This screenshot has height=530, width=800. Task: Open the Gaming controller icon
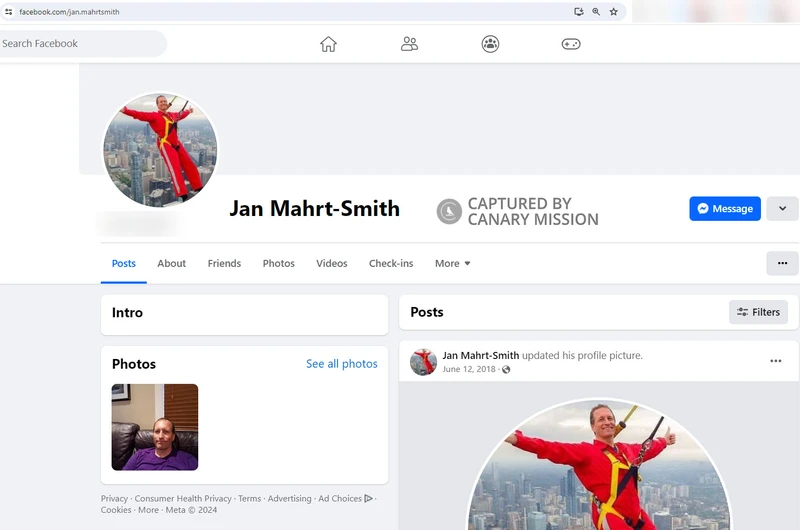pos(571,44)
